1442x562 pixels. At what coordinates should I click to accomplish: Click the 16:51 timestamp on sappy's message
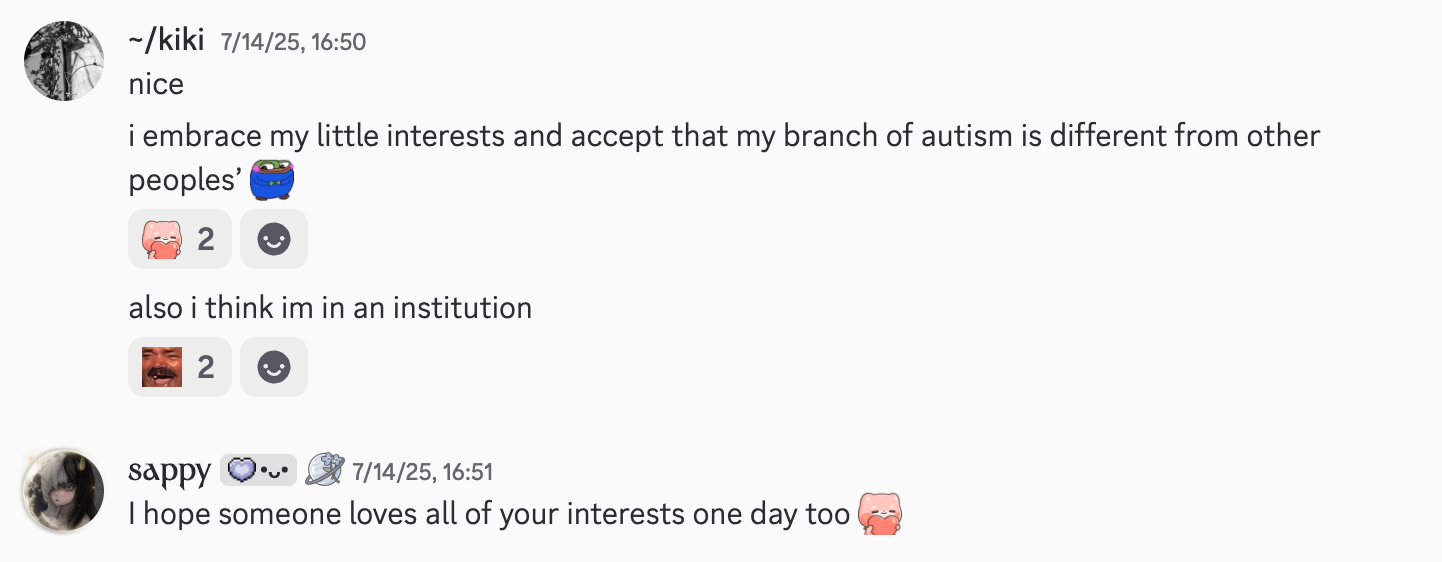pyautogui.click(x=422, y=471)
